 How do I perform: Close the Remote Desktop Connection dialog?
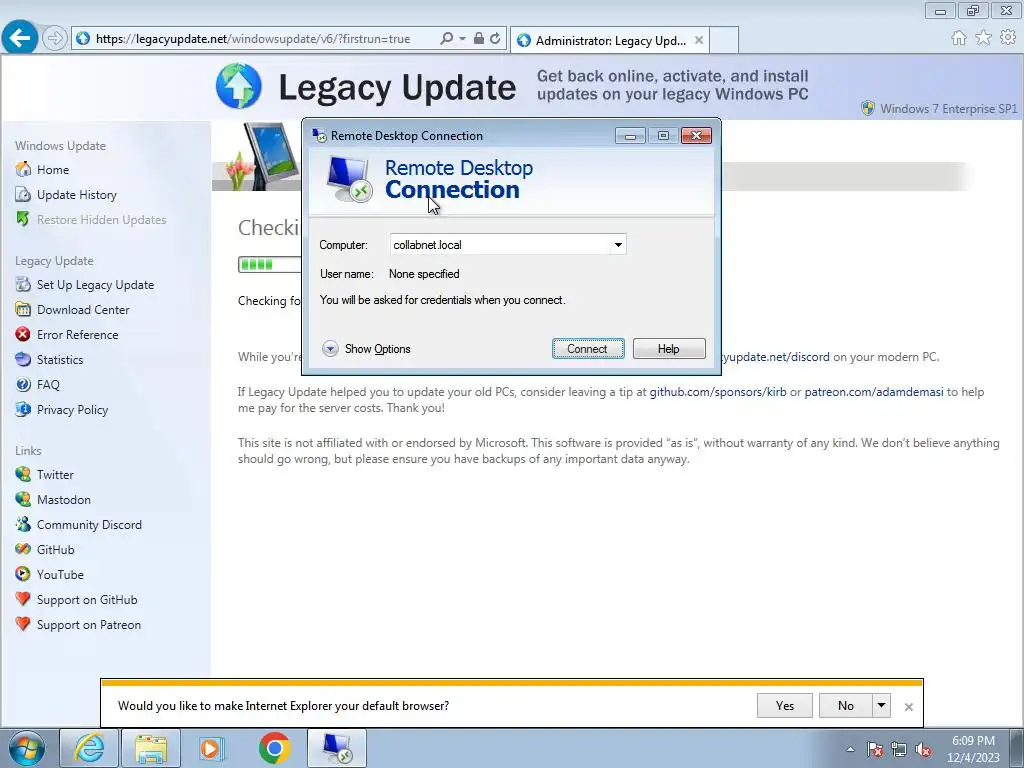pos(696,135)
